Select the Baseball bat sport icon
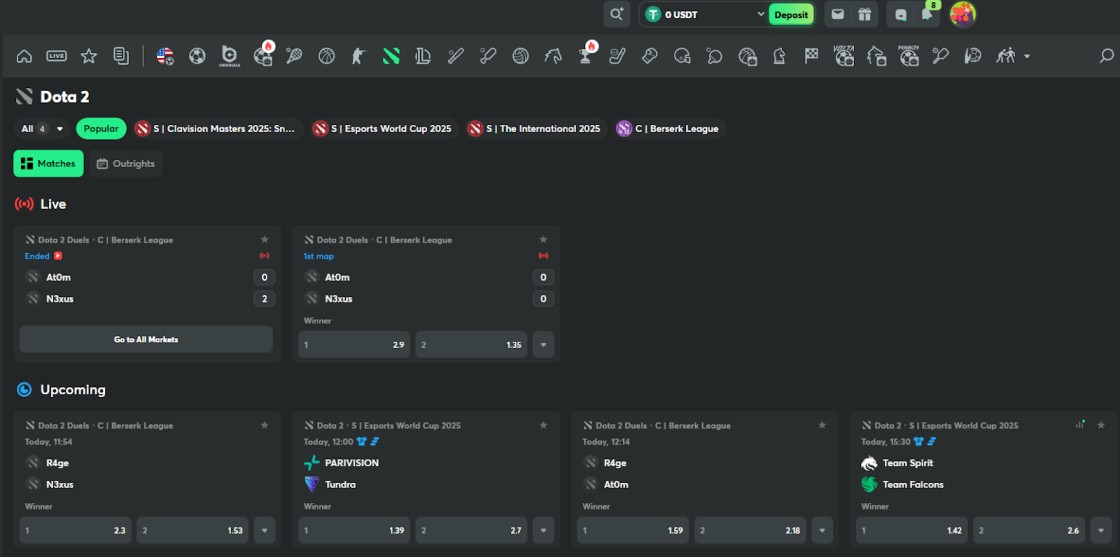Image resolution: width=1120 pixels, height=557 pixels. (x=456, y=56)
